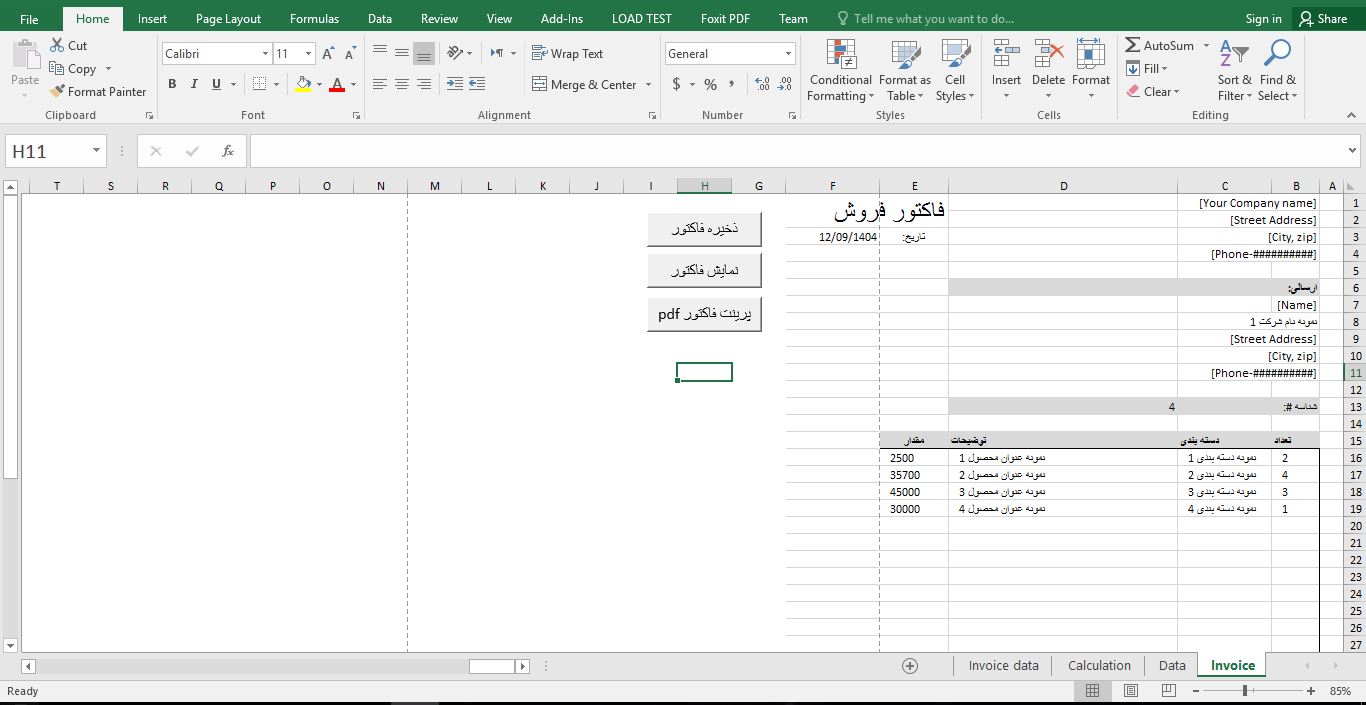Click Increase Decimal icon
Viewport: 1366px width, 705px height.
tap(762, 84)
